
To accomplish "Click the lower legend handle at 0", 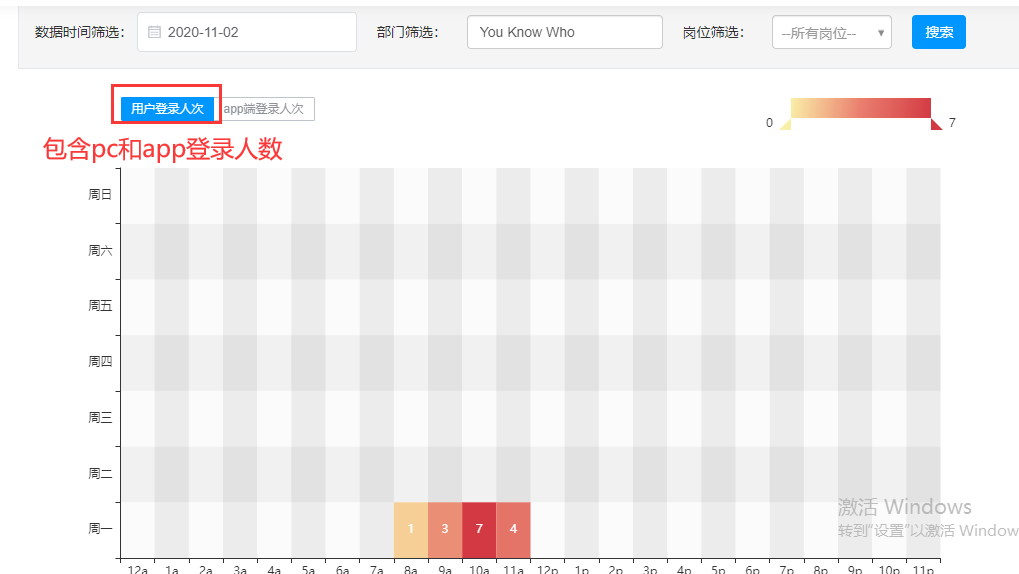I will (x=785, y=123).
